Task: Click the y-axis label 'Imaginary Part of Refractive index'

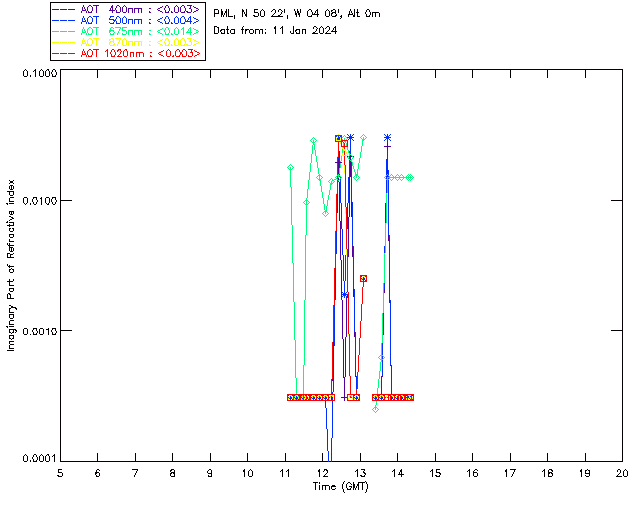Action: click(x=11, y=265)
